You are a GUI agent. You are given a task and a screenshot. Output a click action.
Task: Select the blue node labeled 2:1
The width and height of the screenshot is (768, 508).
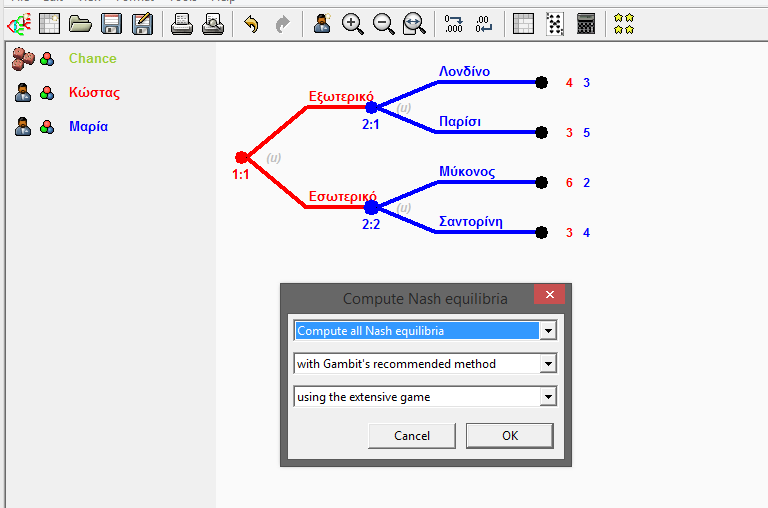click(x=371, y=107)
